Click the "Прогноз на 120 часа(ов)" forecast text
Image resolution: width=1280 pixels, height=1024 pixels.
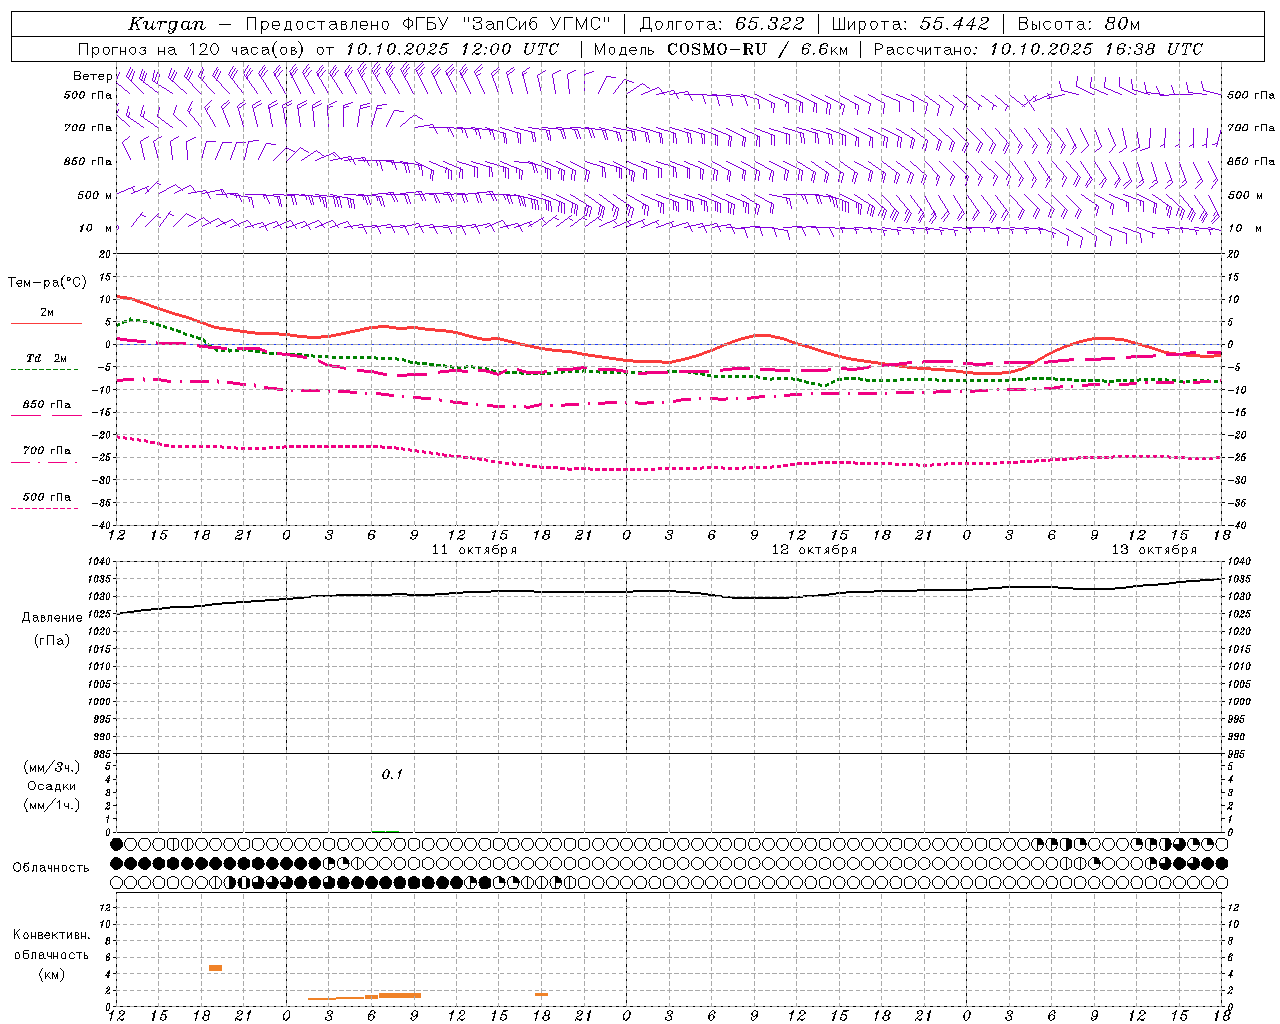[193, 49]
